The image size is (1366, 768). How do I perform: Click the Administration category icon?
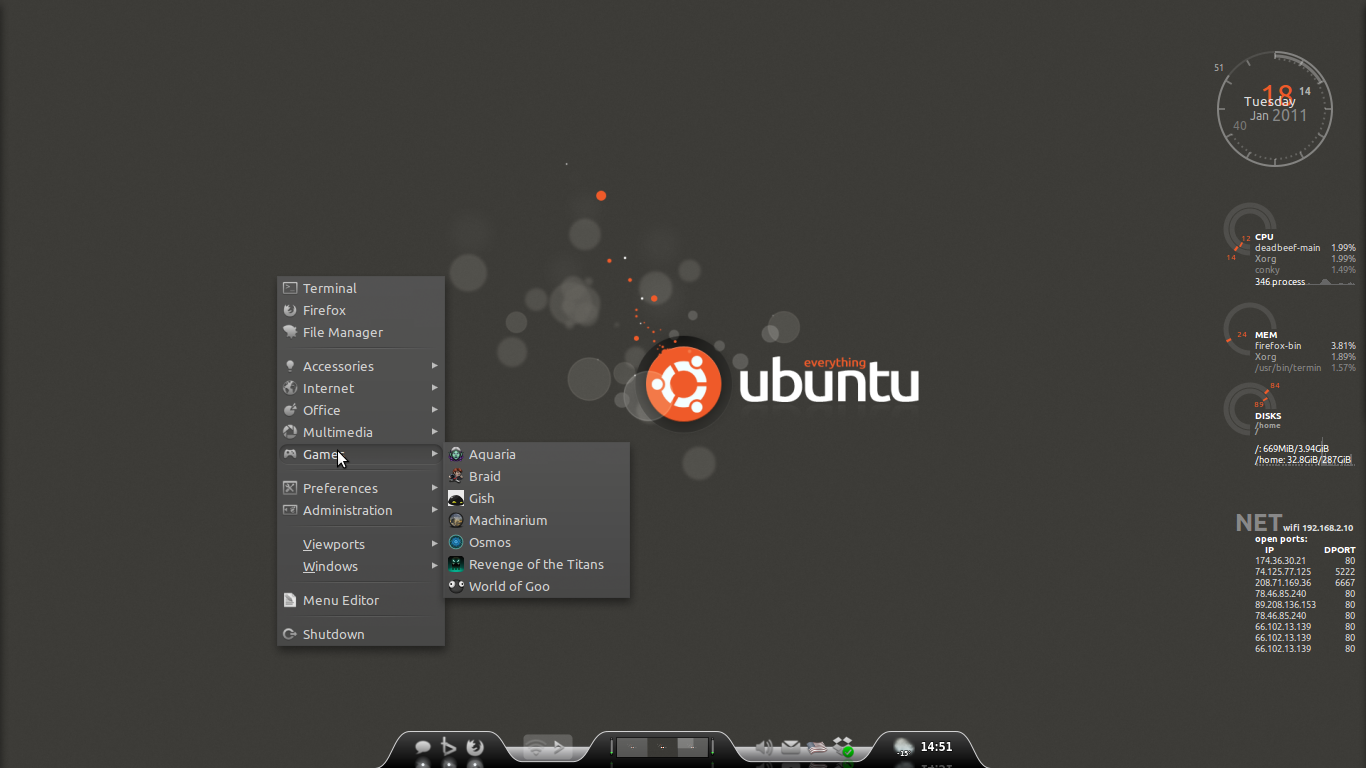tap(290, 510)
